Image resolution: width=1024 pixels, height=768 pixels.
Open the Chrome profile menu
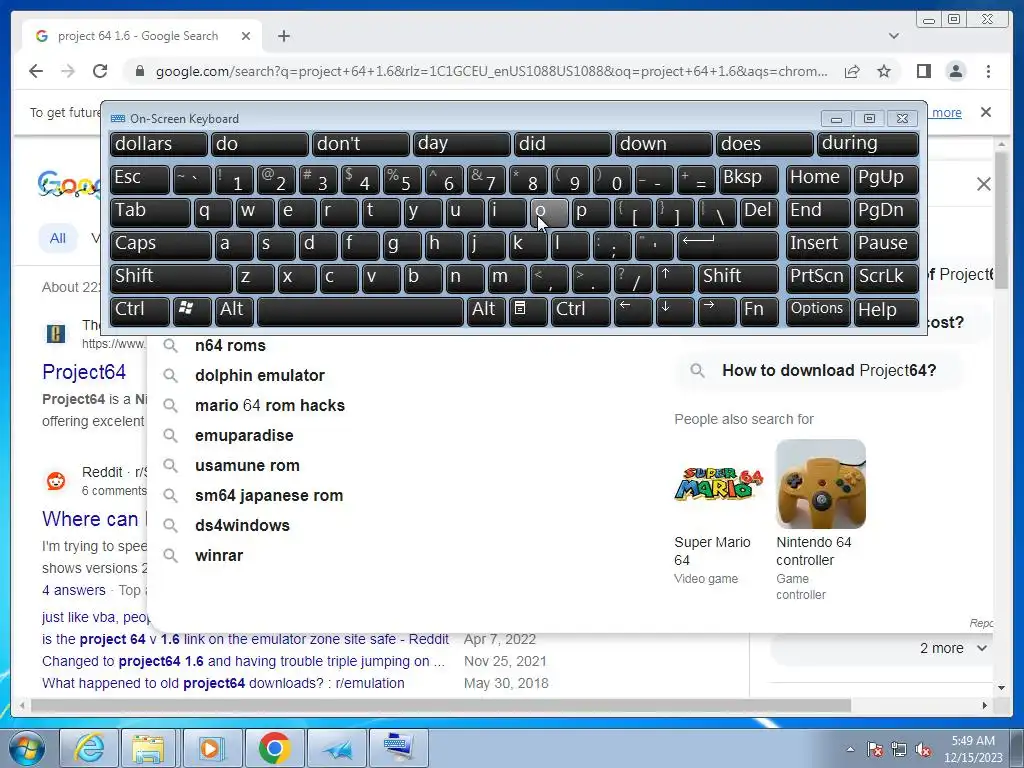click(955, 71)
